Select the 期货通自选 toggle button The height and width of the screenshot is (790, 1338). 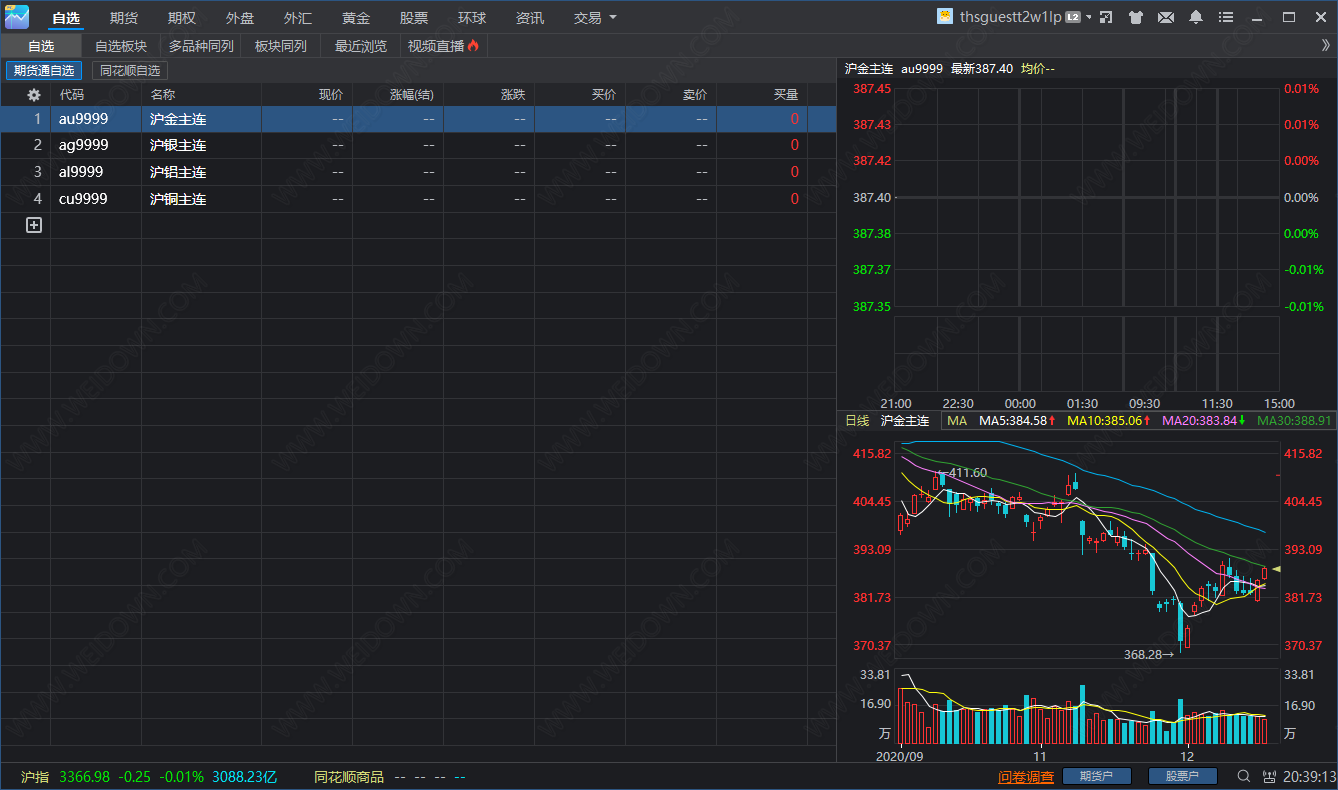[x=44, y=71]
